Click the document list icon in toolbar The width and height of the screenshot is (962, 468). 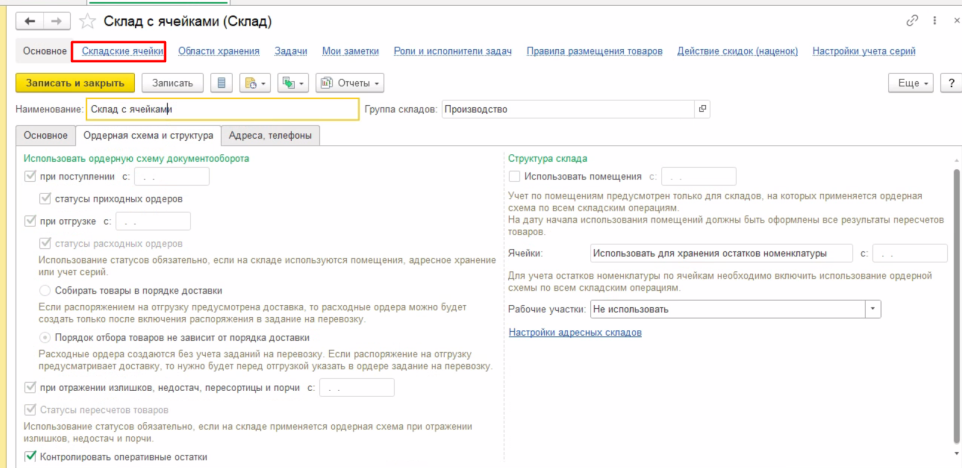point(221,83)
